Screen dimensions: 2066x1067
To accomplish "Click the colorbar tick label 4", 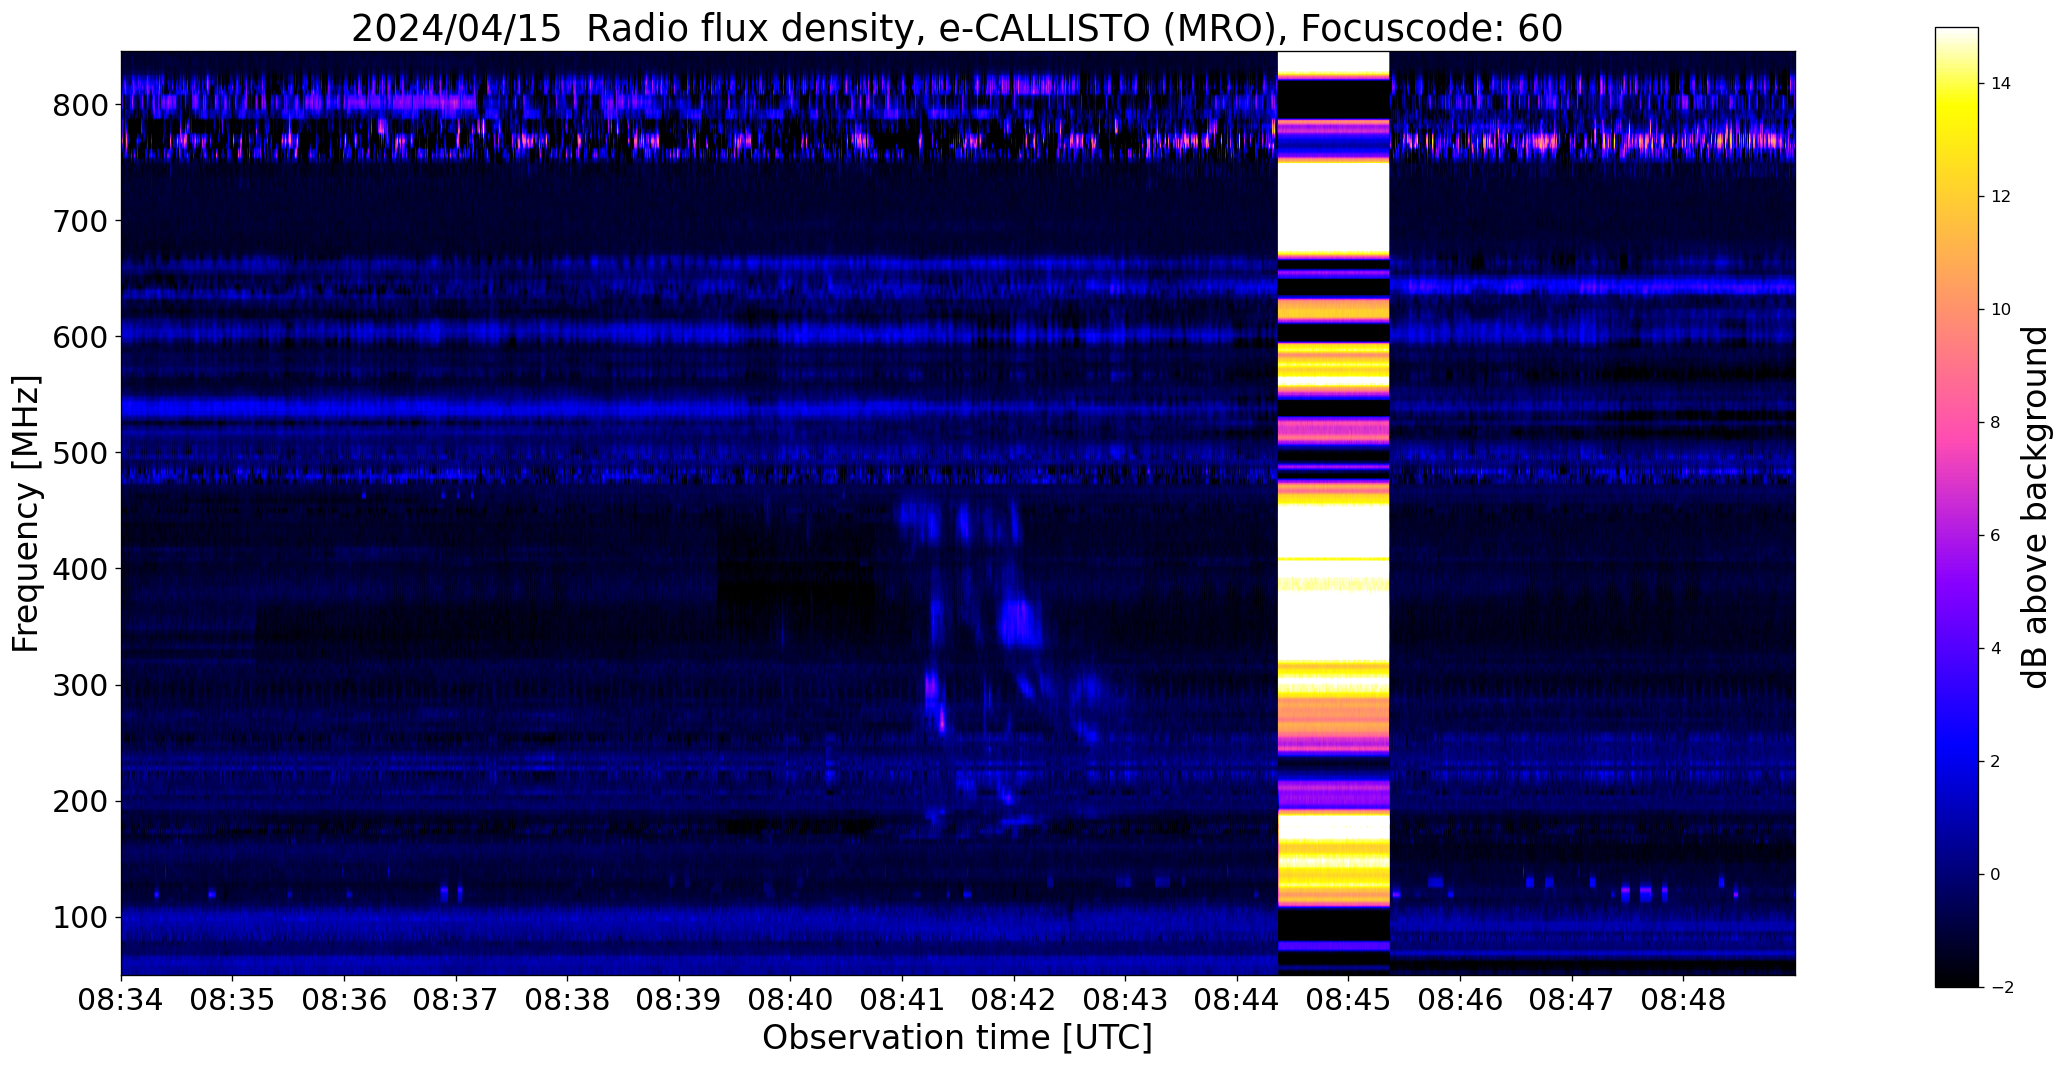I will (1996, 649).
